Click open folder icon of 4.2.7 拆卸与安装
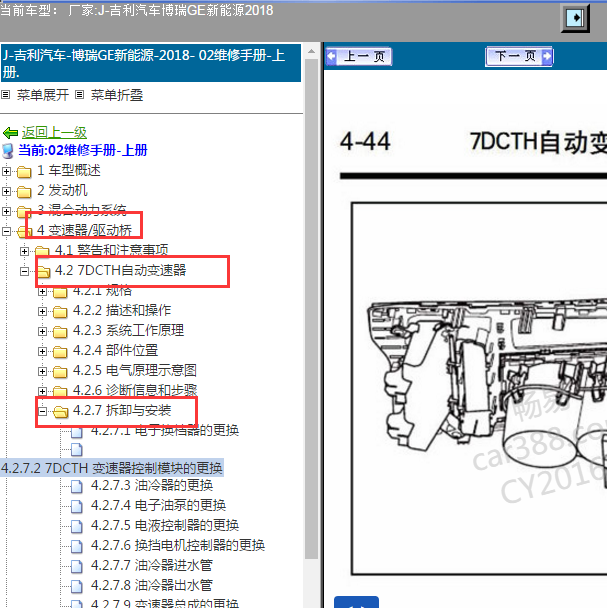This screenshot has width=607, height=608. point(60,411)
